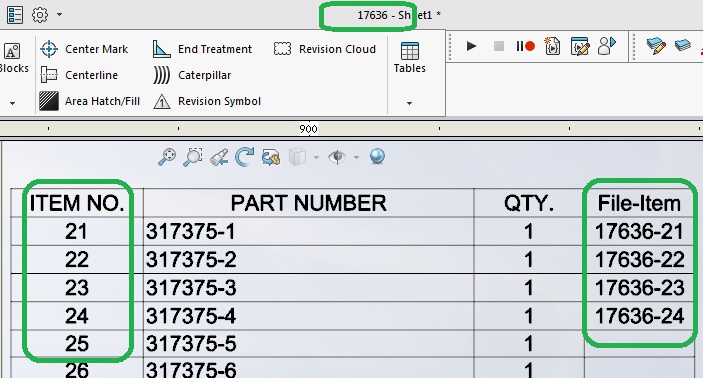Open the Blocks tool
This screenshot has width=703, height=378.
point(13,58)
